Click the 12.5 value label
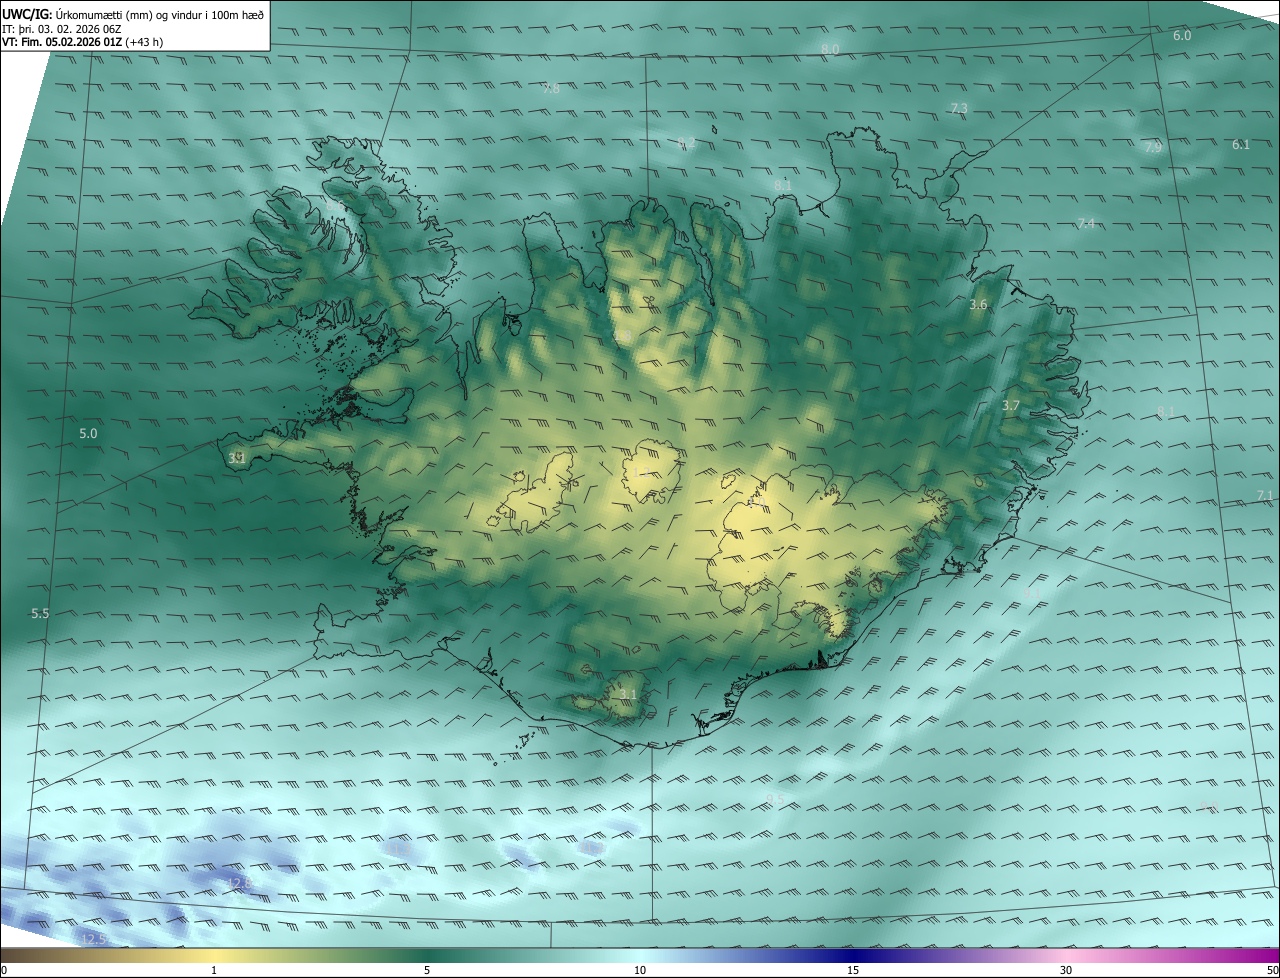 click(x=93, y=939)
